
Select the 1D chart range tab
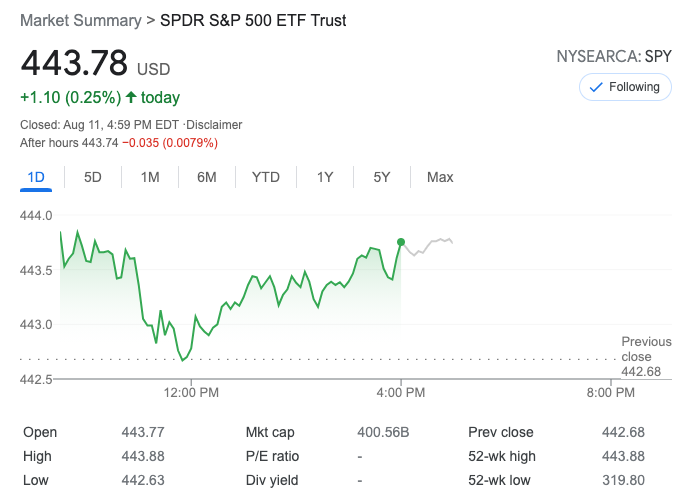36,177
